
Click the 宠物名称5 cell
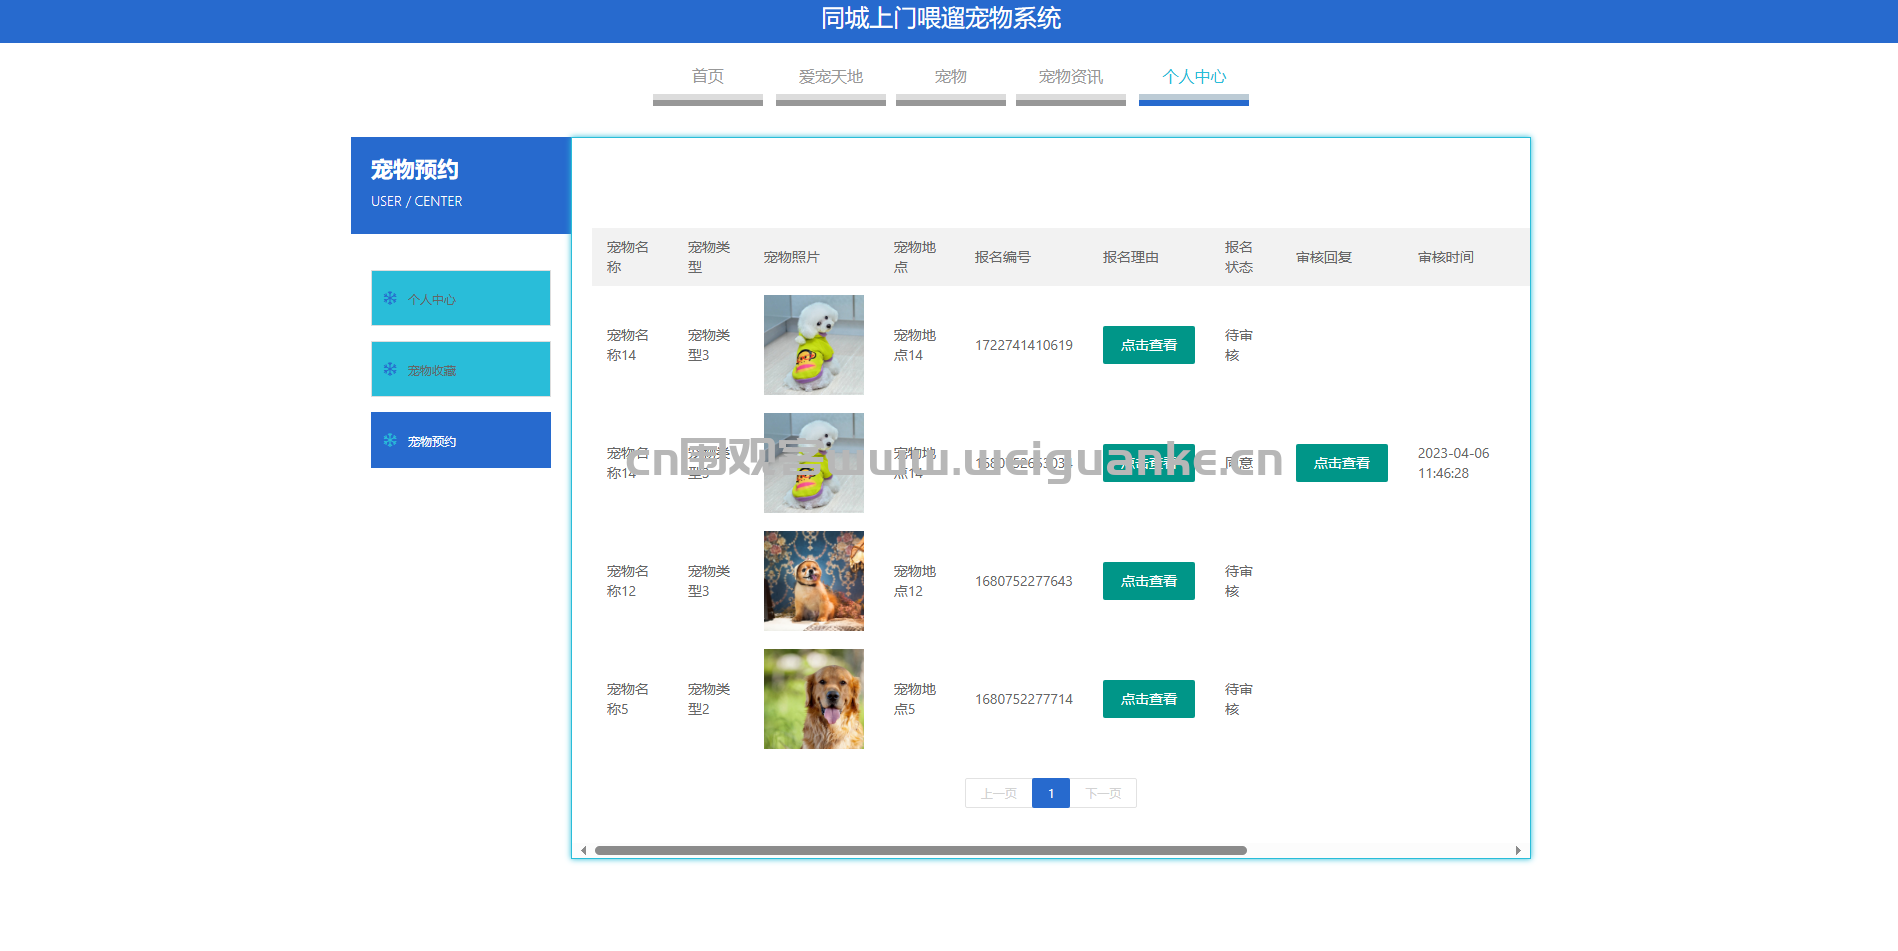coord(627,699)
